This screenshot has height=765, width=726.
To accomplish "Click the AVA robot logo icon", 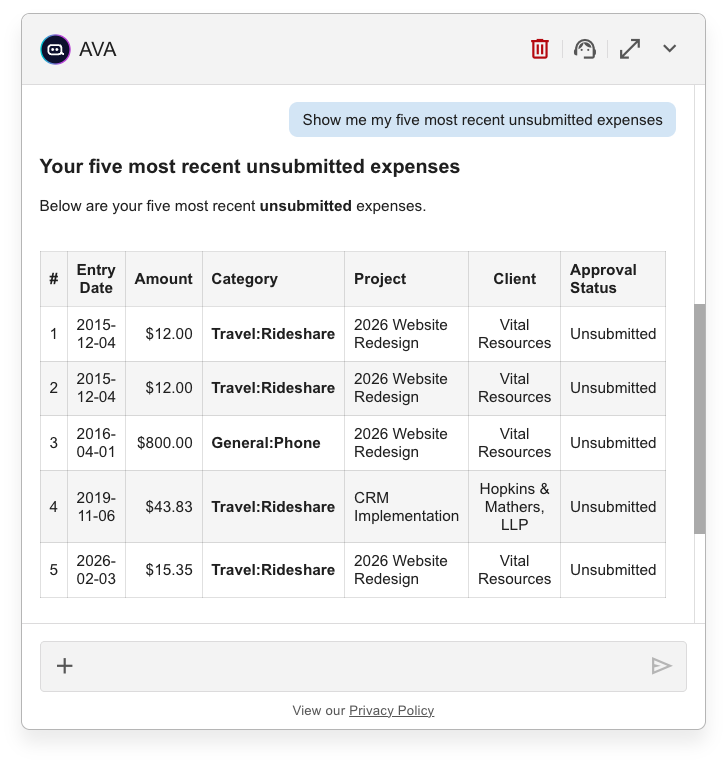I will point(55,49).
